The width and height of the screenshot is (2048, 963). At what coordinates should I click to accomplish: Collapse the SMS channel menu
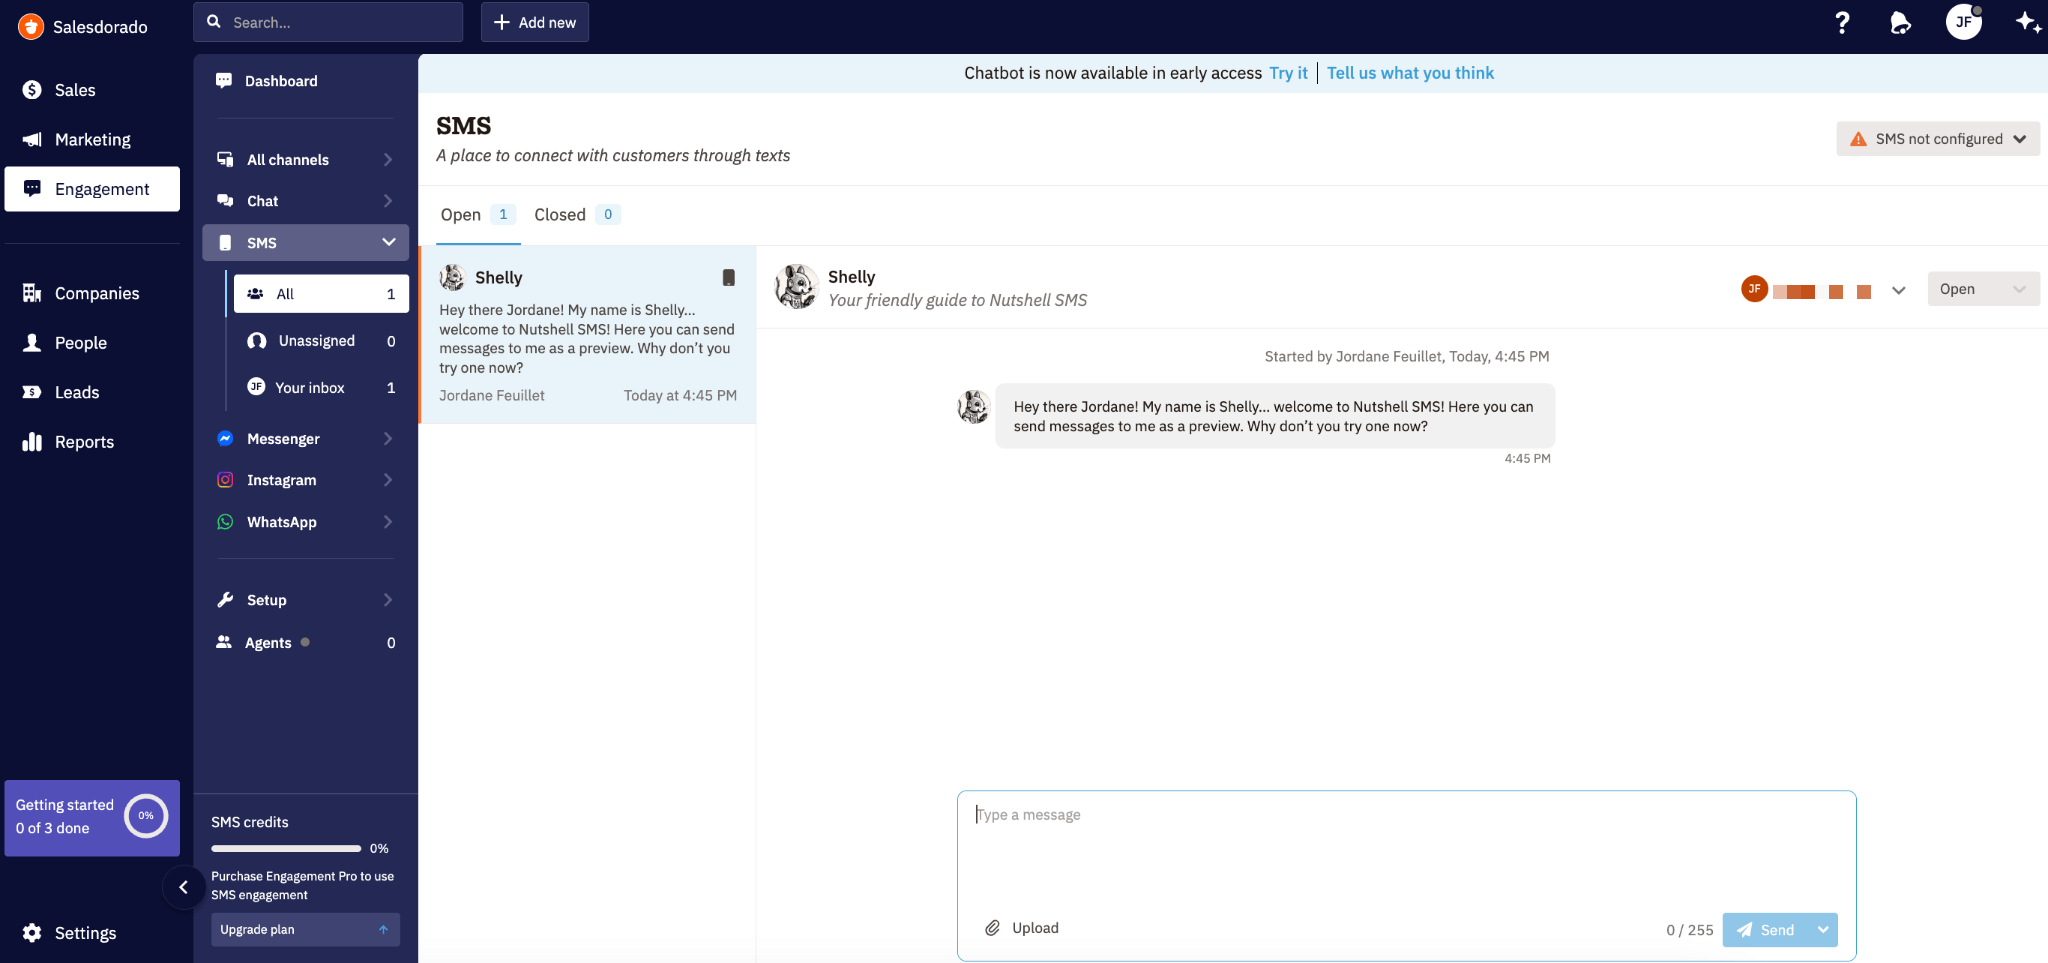[x=389, y=242]
